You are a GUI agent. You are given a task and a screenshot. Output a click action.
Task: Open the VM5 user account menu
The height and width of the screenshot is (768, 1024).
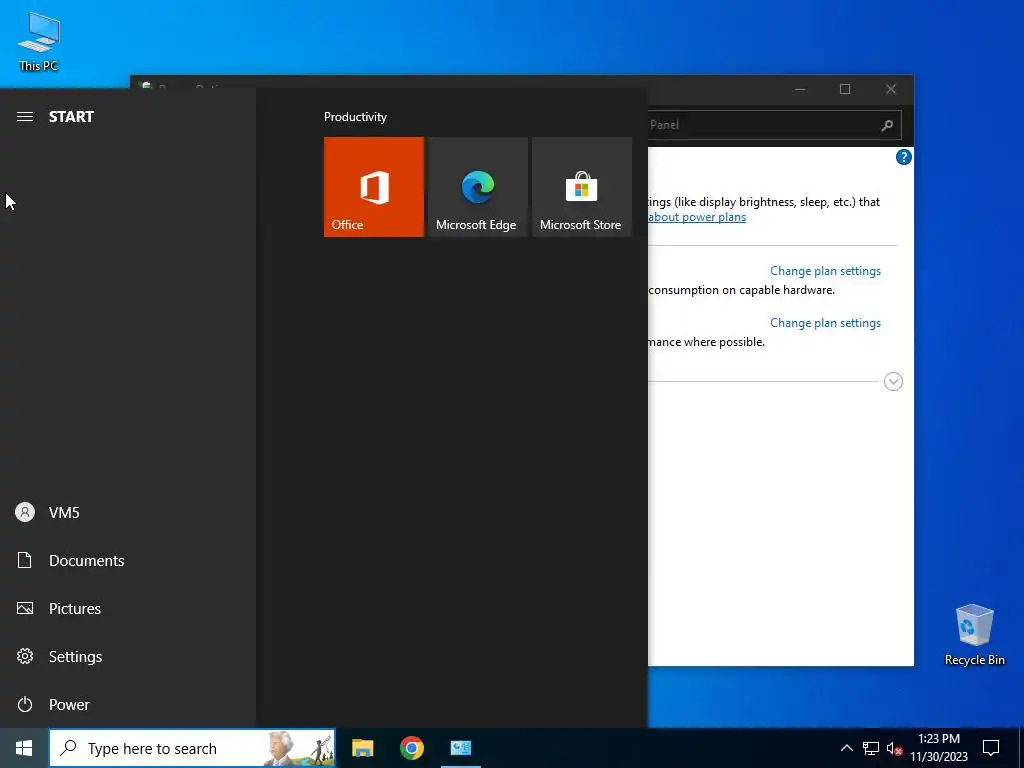tap(127, 513)
